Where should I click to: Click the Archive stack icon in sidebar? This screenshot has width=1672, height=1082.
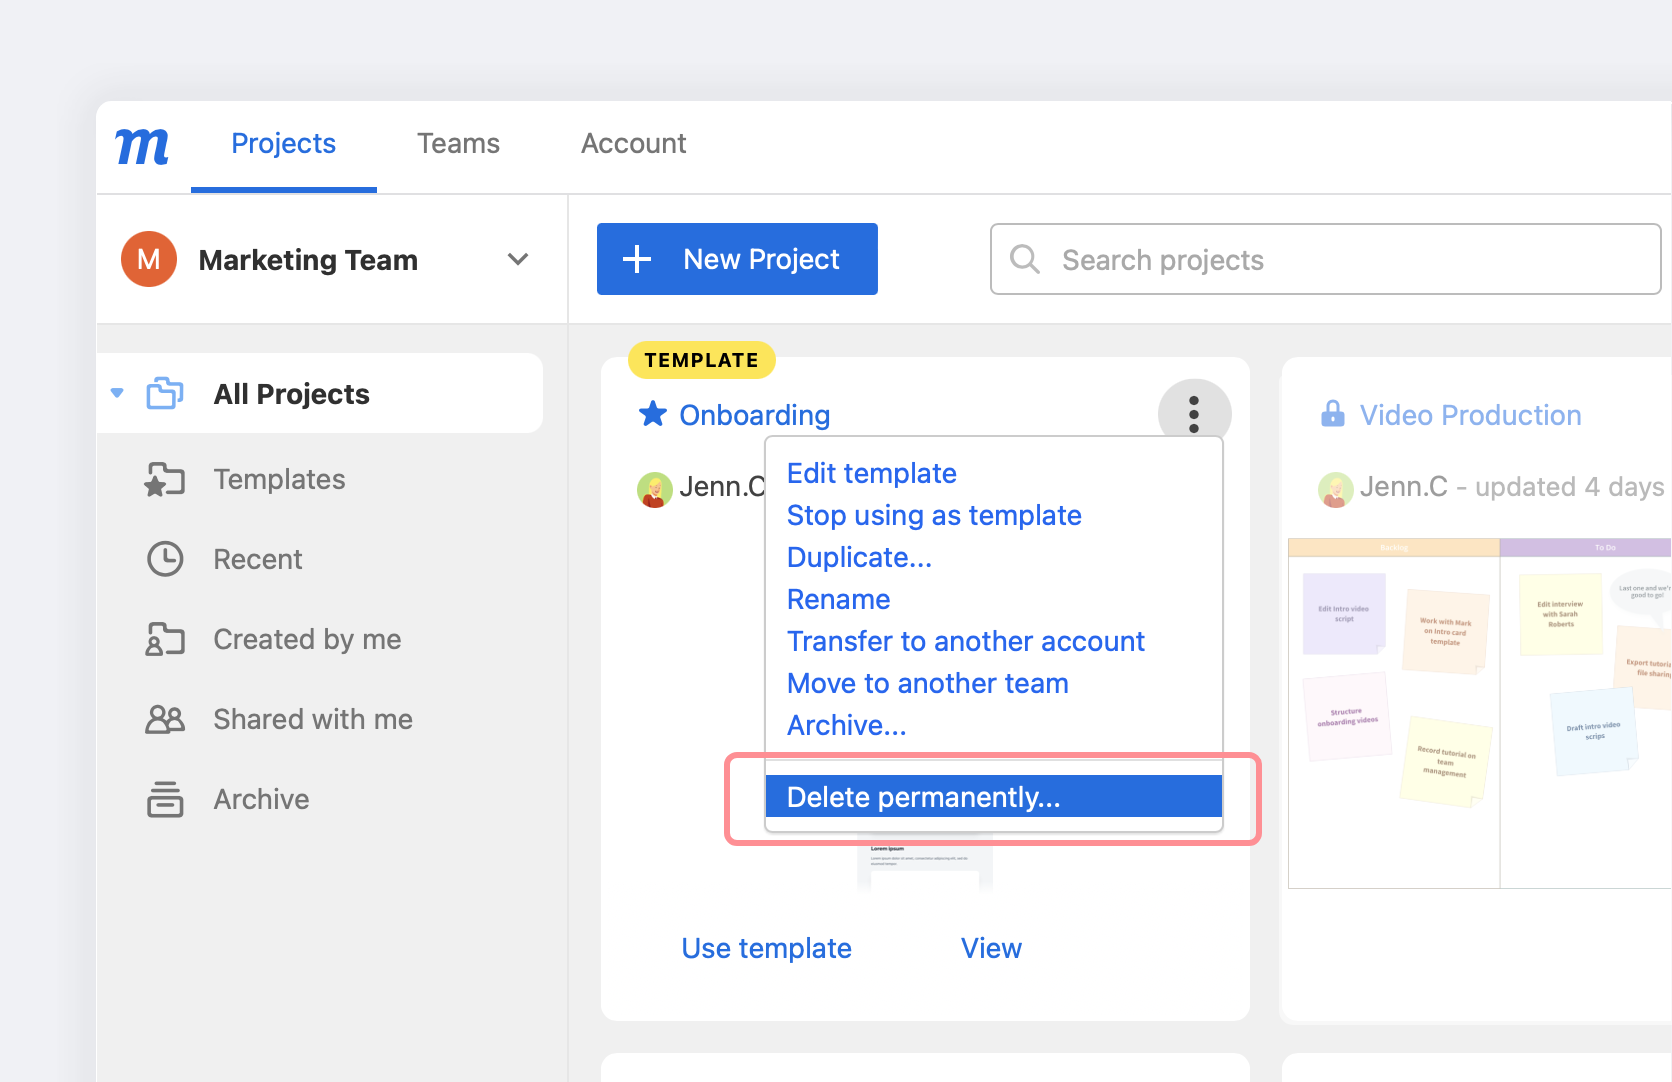tap(165, 799)
